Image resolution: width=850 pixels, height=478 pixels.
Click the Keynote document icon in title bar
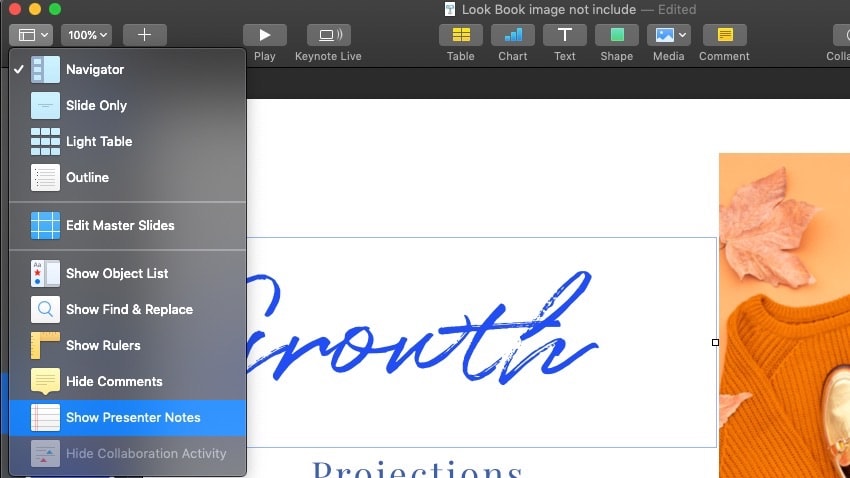tap(450, 9)
